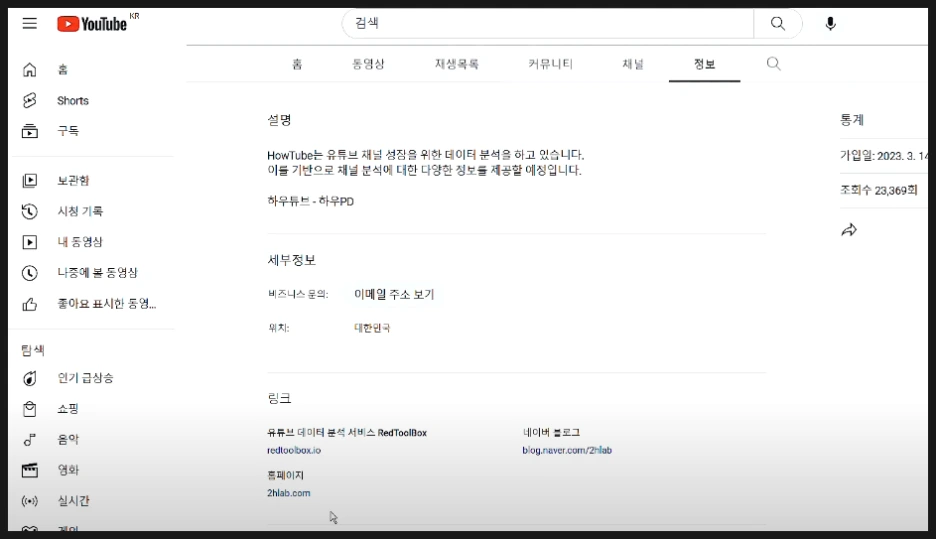Click the search magnifier button
Image resolution: width=936 pixels, height=539 pixels.
point(777,23)
